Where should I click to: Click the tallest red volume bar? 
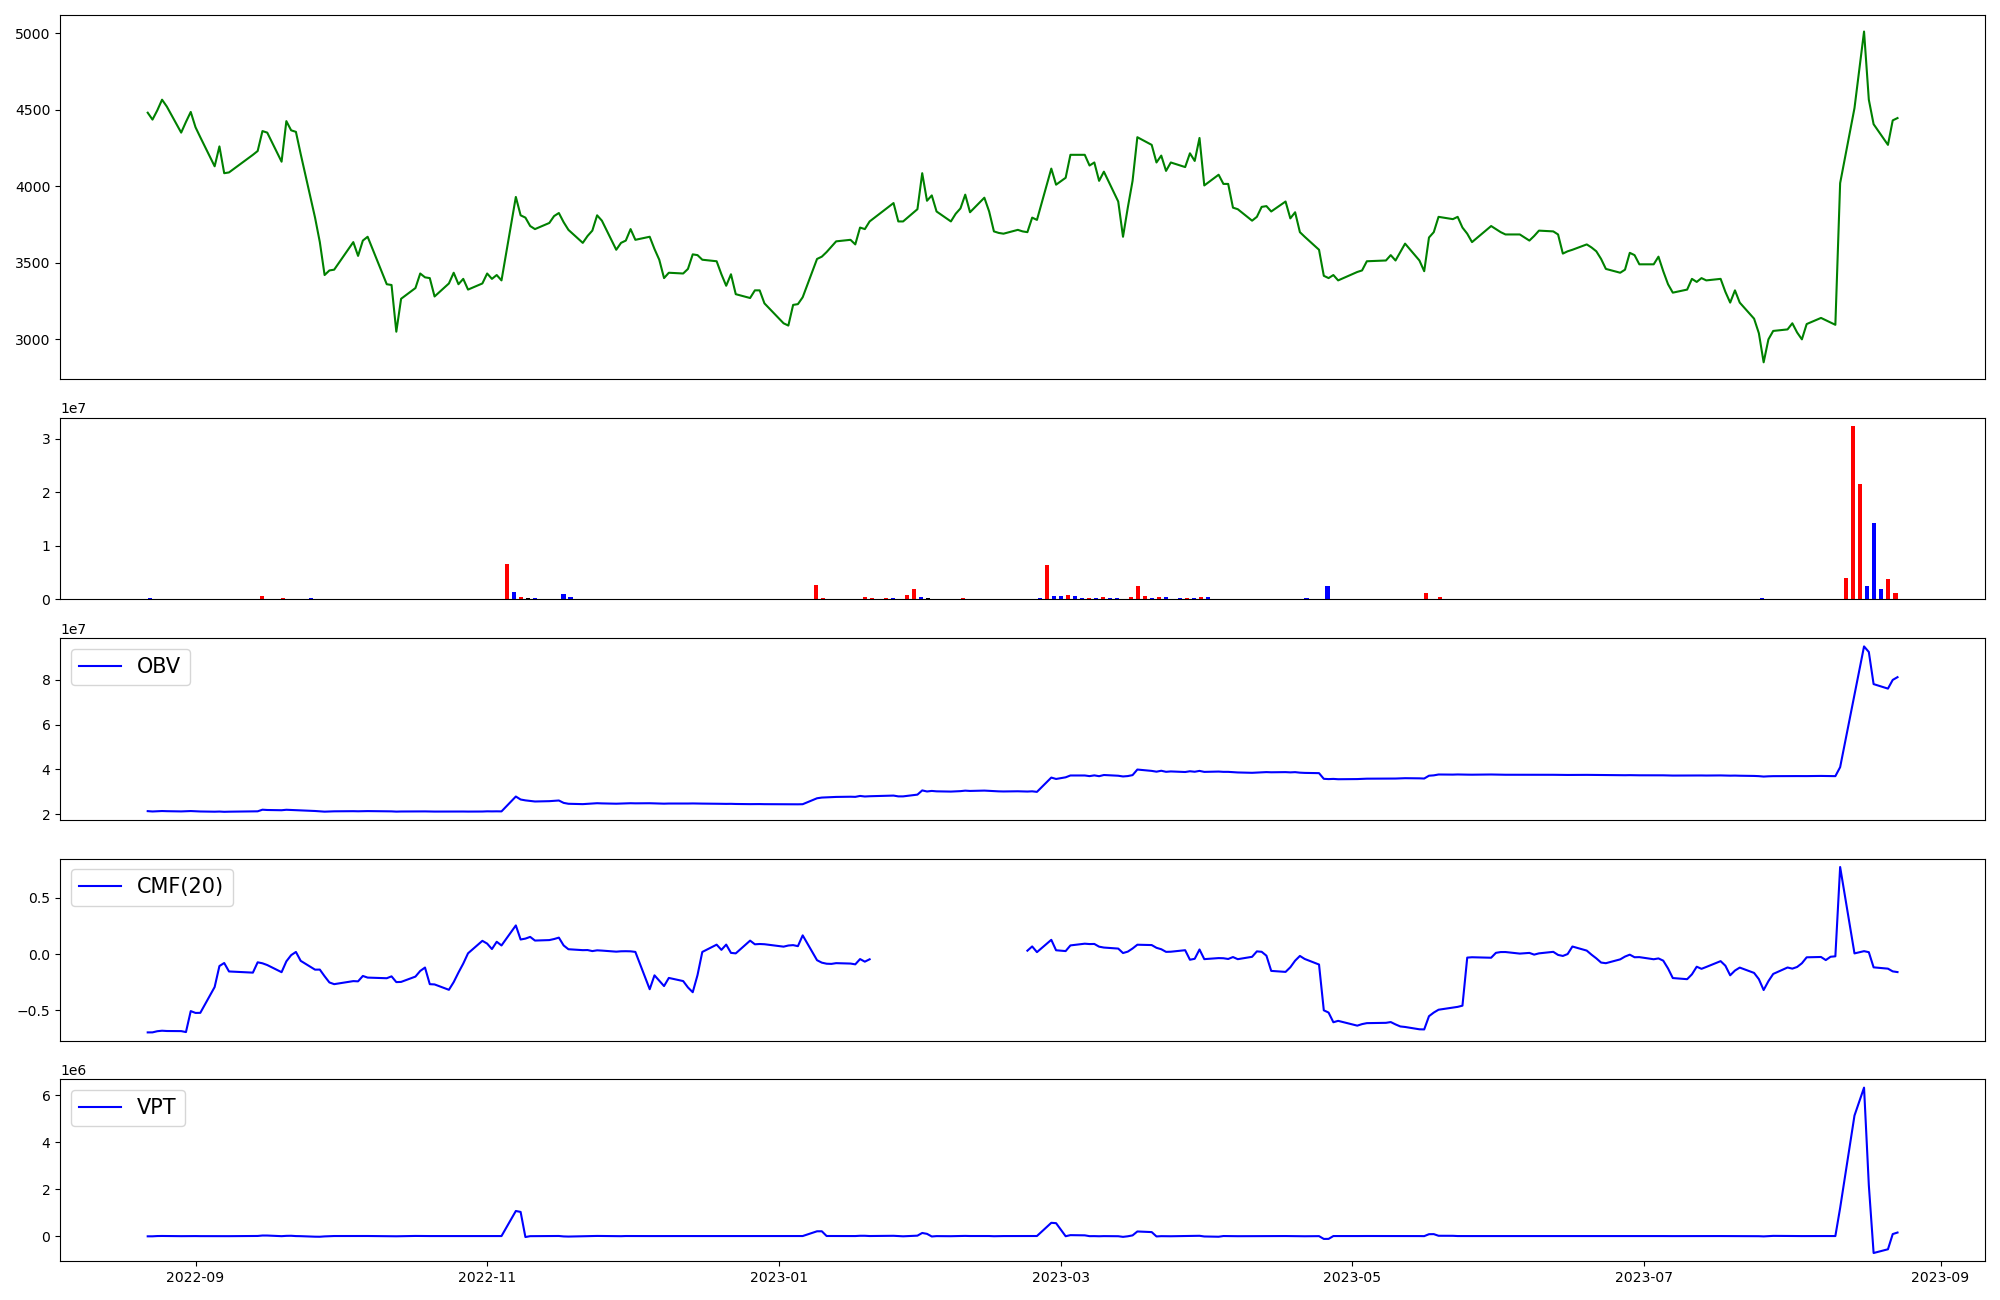(1853, 512)
